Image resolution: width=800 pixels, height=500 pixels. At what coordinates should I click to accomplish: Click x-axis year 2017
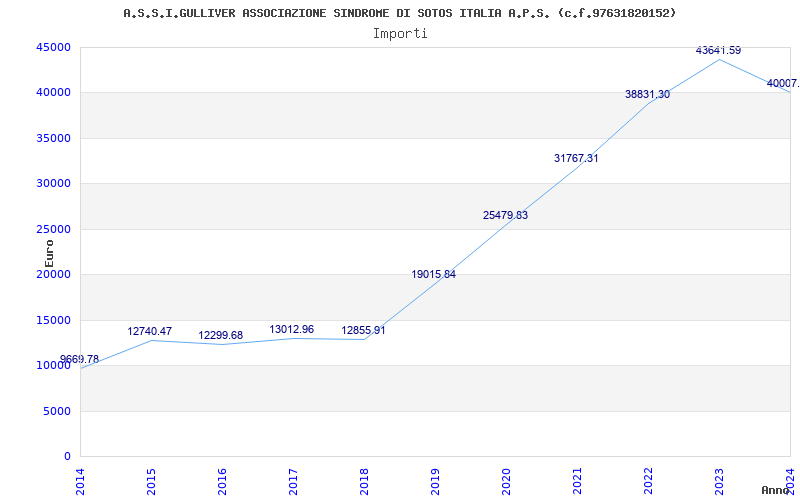click(x=293, y=481)
